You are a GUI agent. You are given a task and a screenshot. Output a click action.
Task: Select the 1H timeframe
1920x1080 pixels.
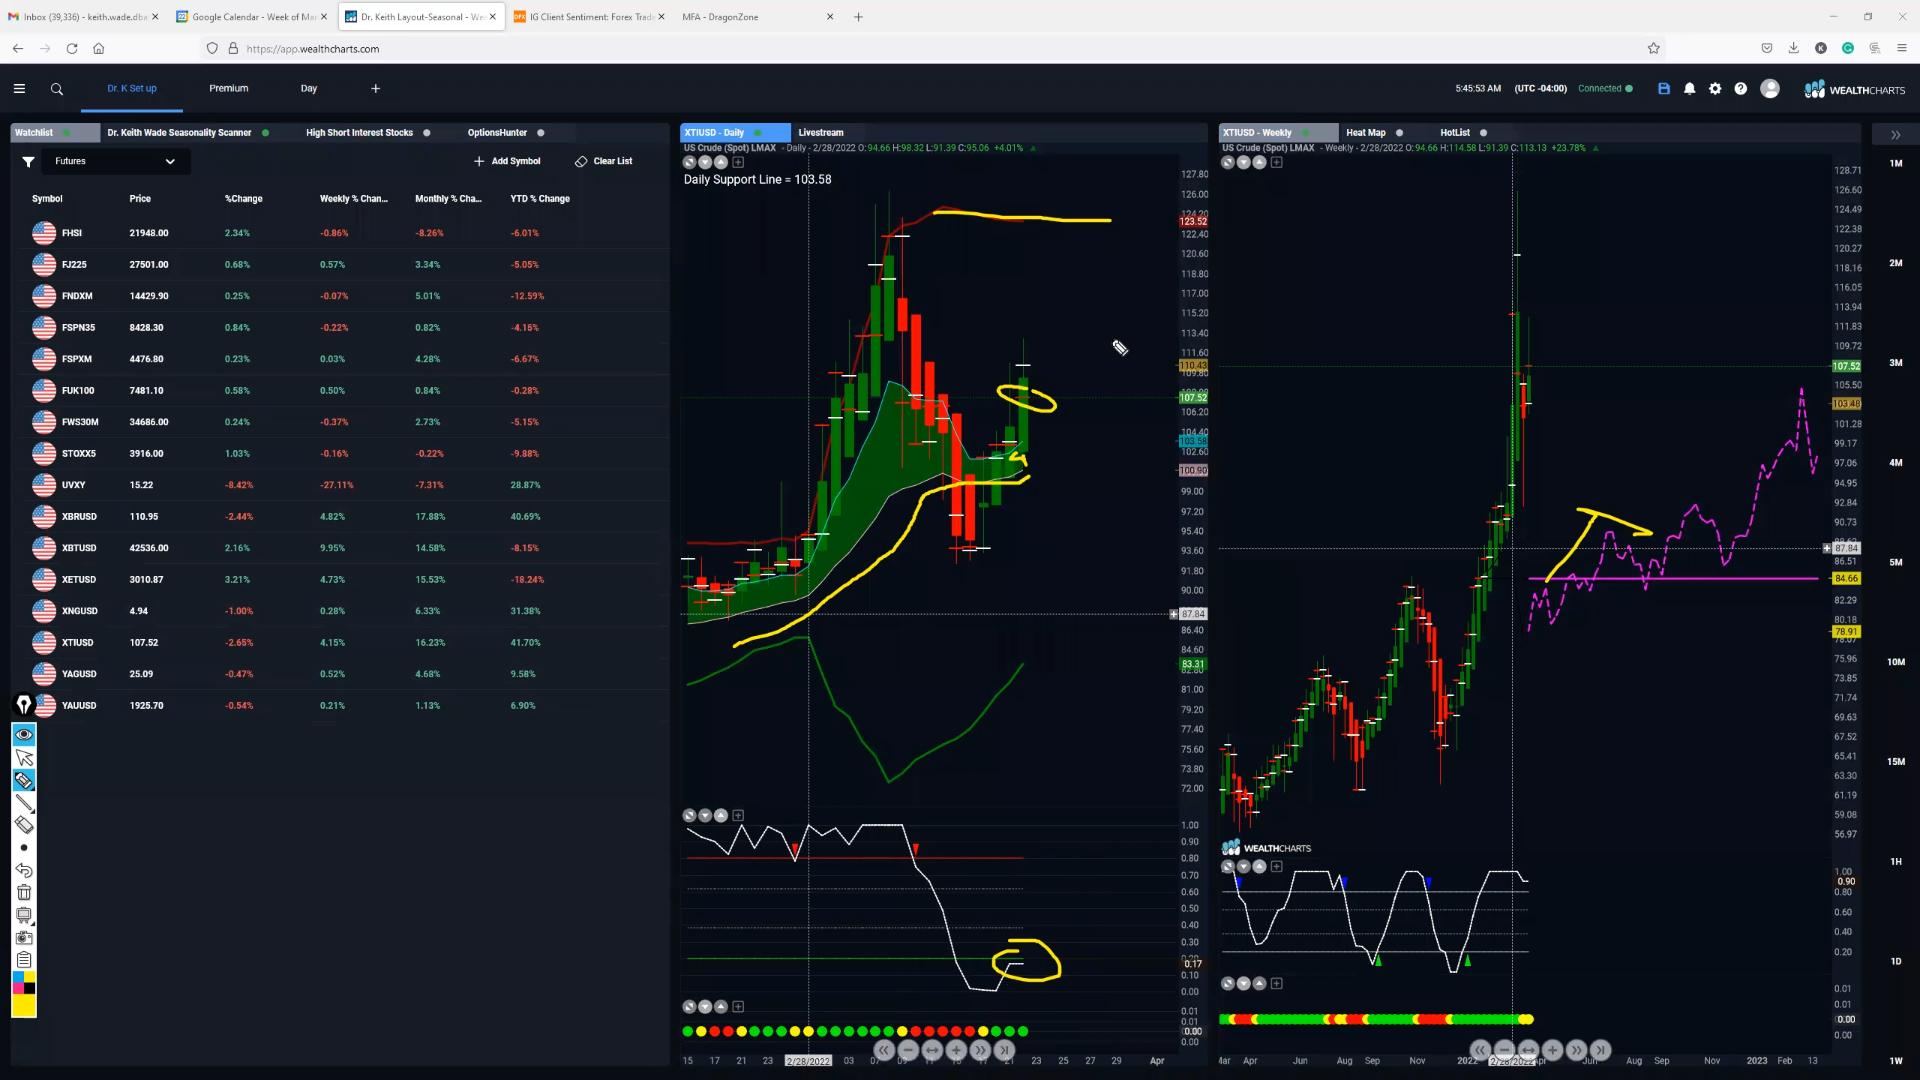pos(1896,862)
